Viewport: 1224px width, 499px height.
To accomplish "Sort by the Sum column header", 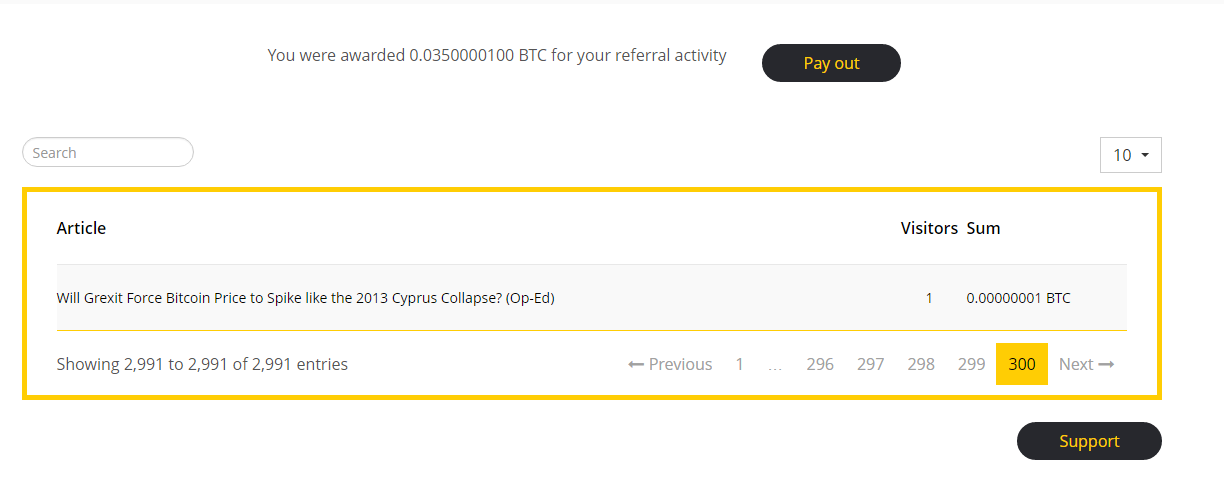I will 983,228.
